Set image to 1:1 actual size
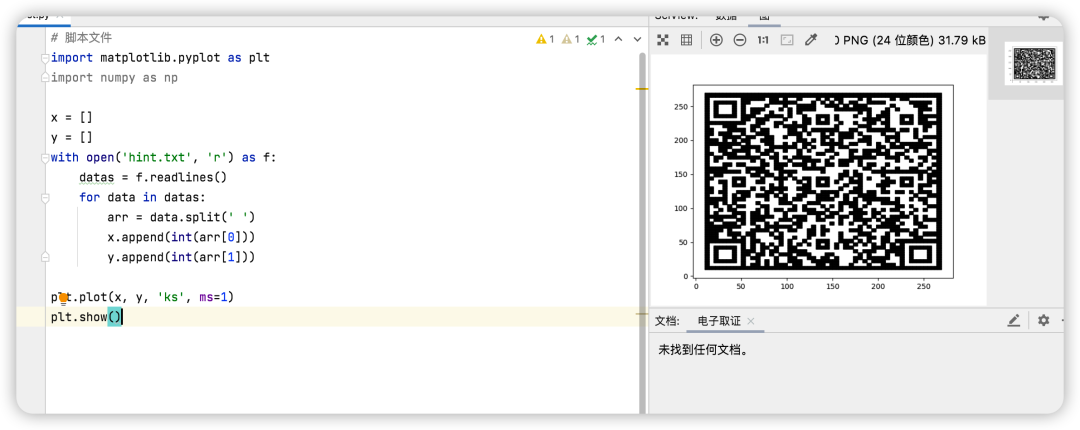The width and height of the screenshot is (1080, 430). point(763,41)
